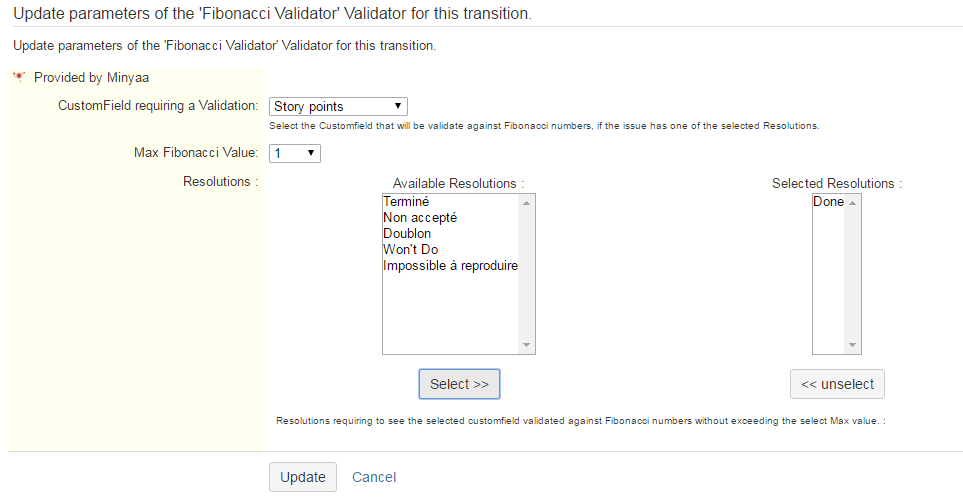963x500 pixels.
Task: Click the '<< unselect' button
Action: [837, 384]
